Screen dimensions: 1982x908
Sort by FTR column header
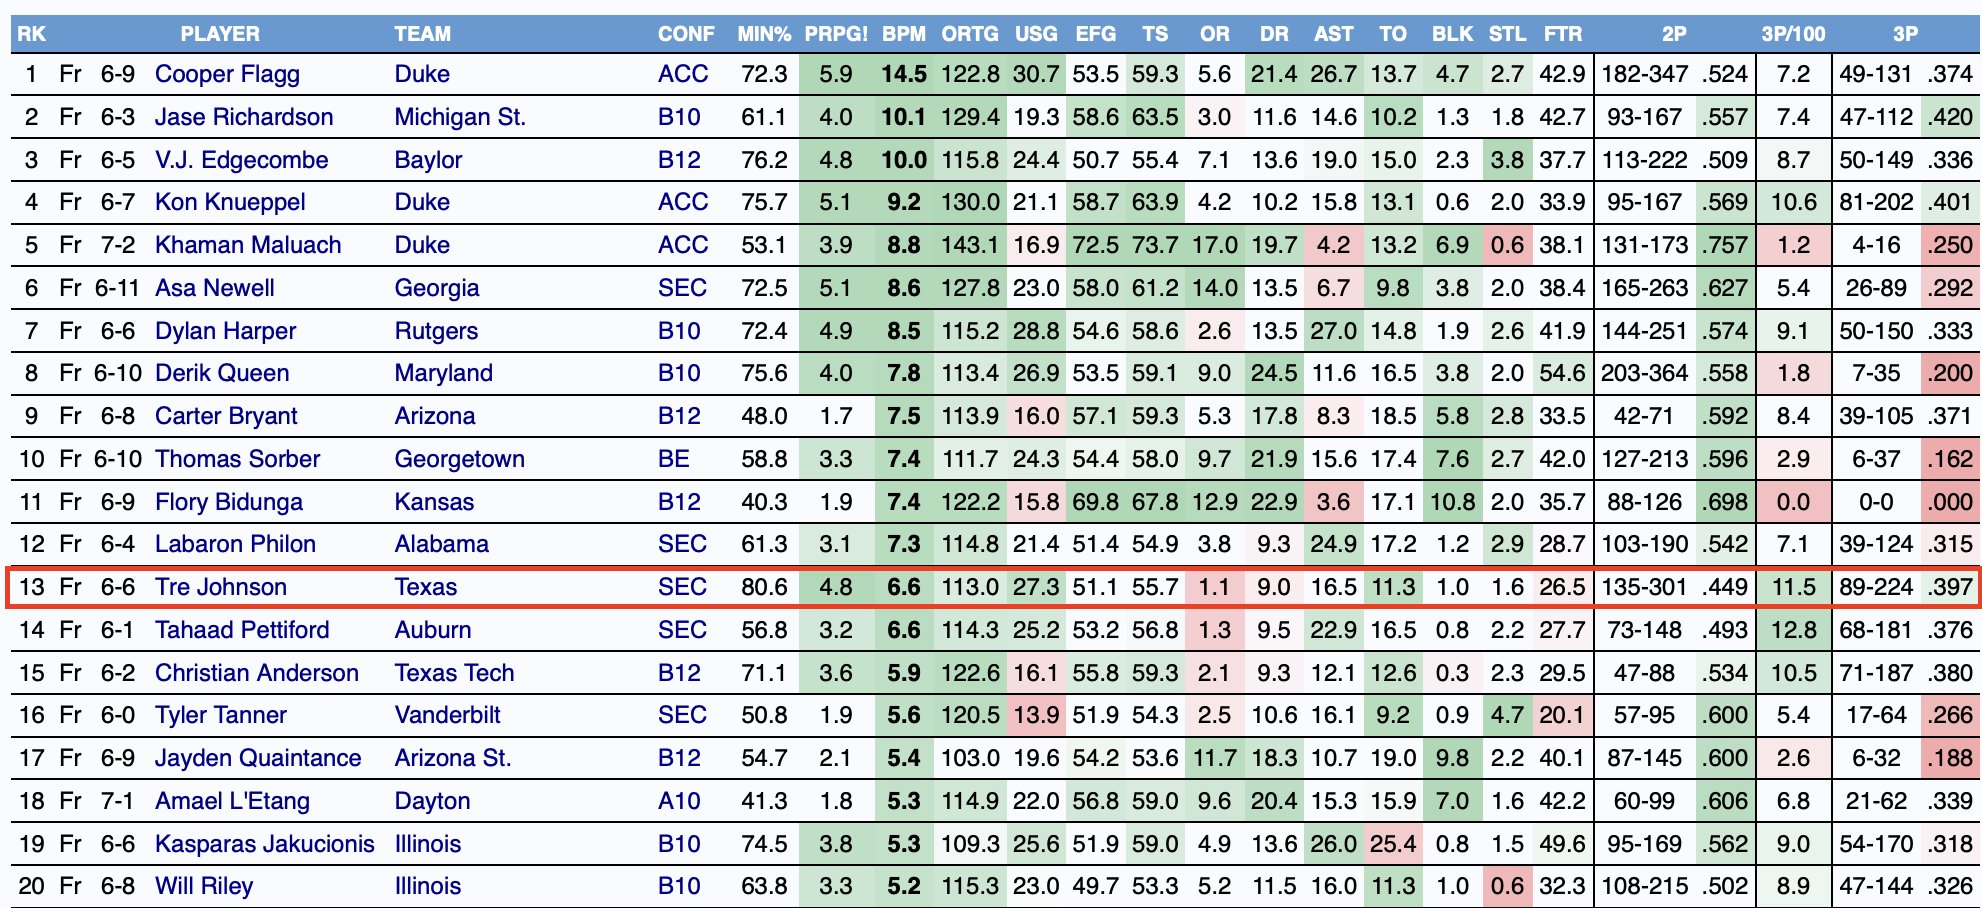point(1563,34)
